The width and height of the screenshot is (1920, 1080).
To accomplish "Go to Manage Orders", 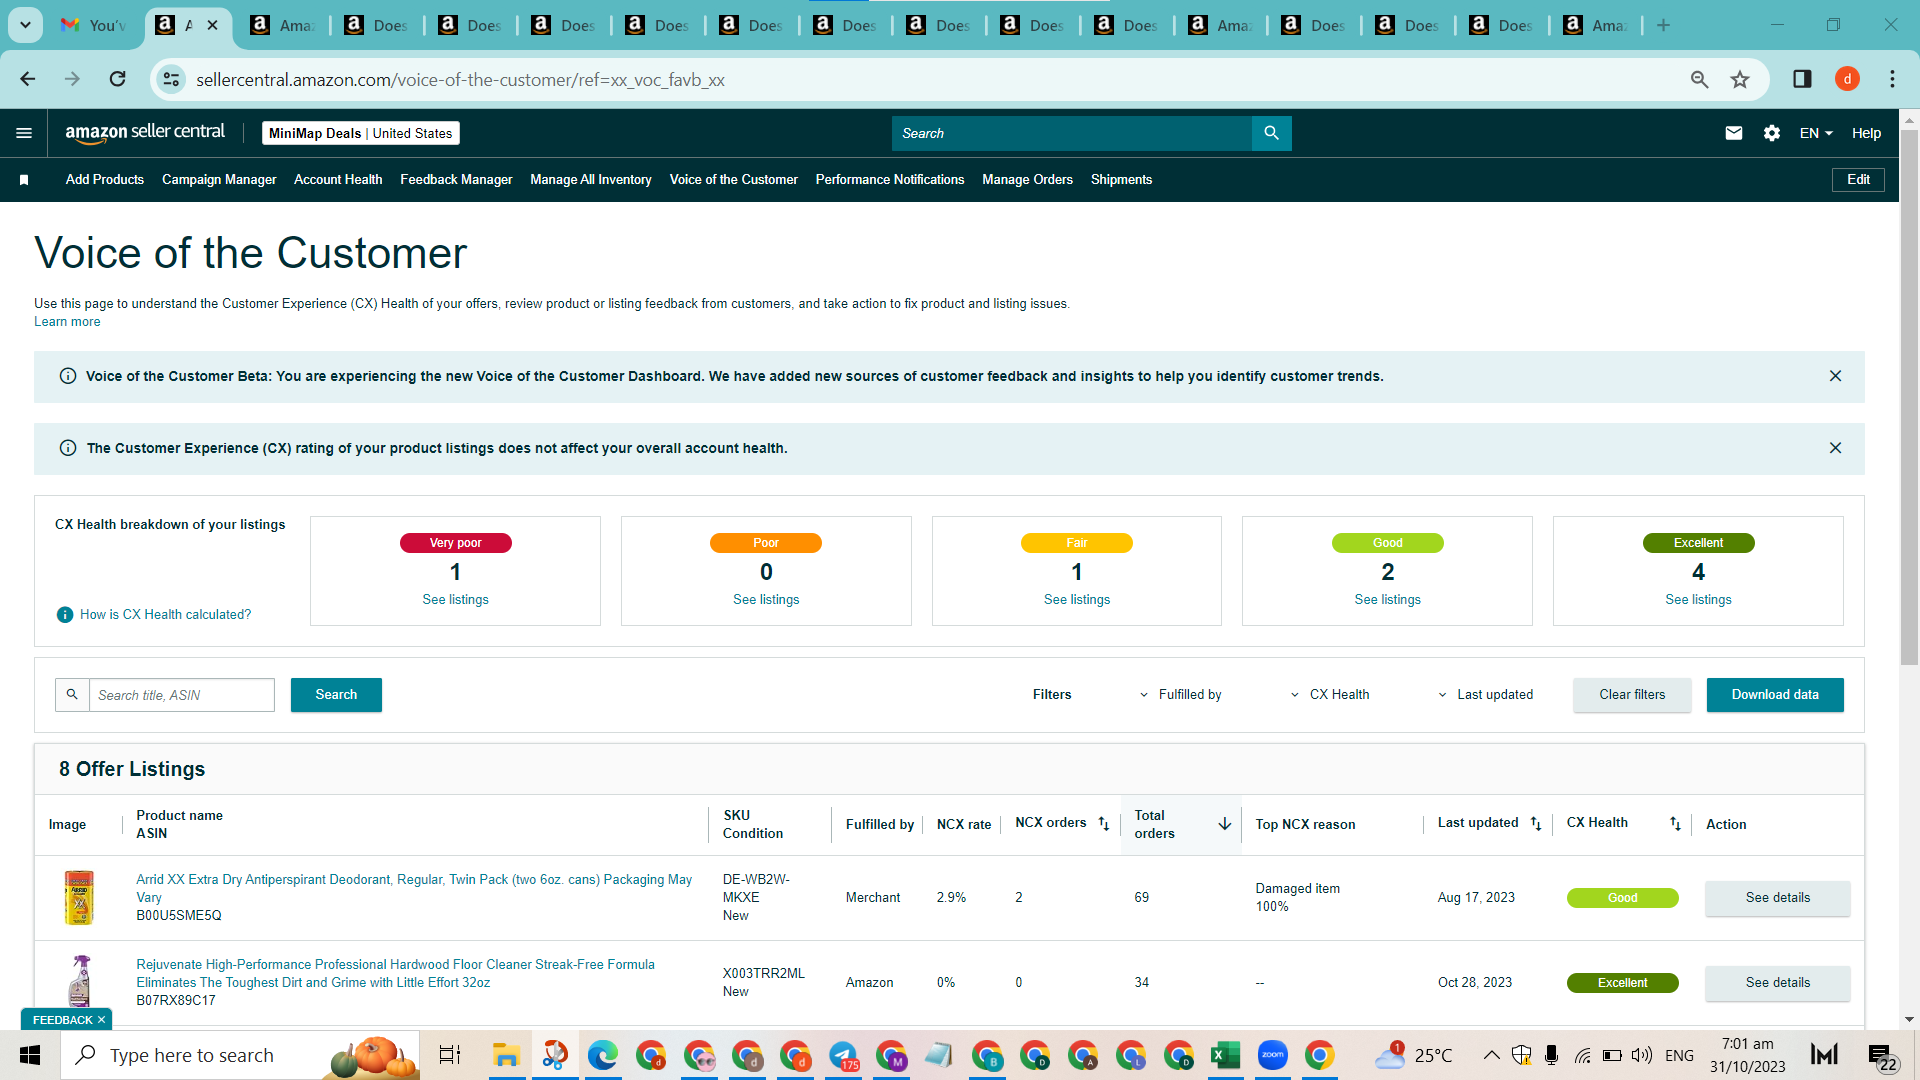I will 1027,180.
